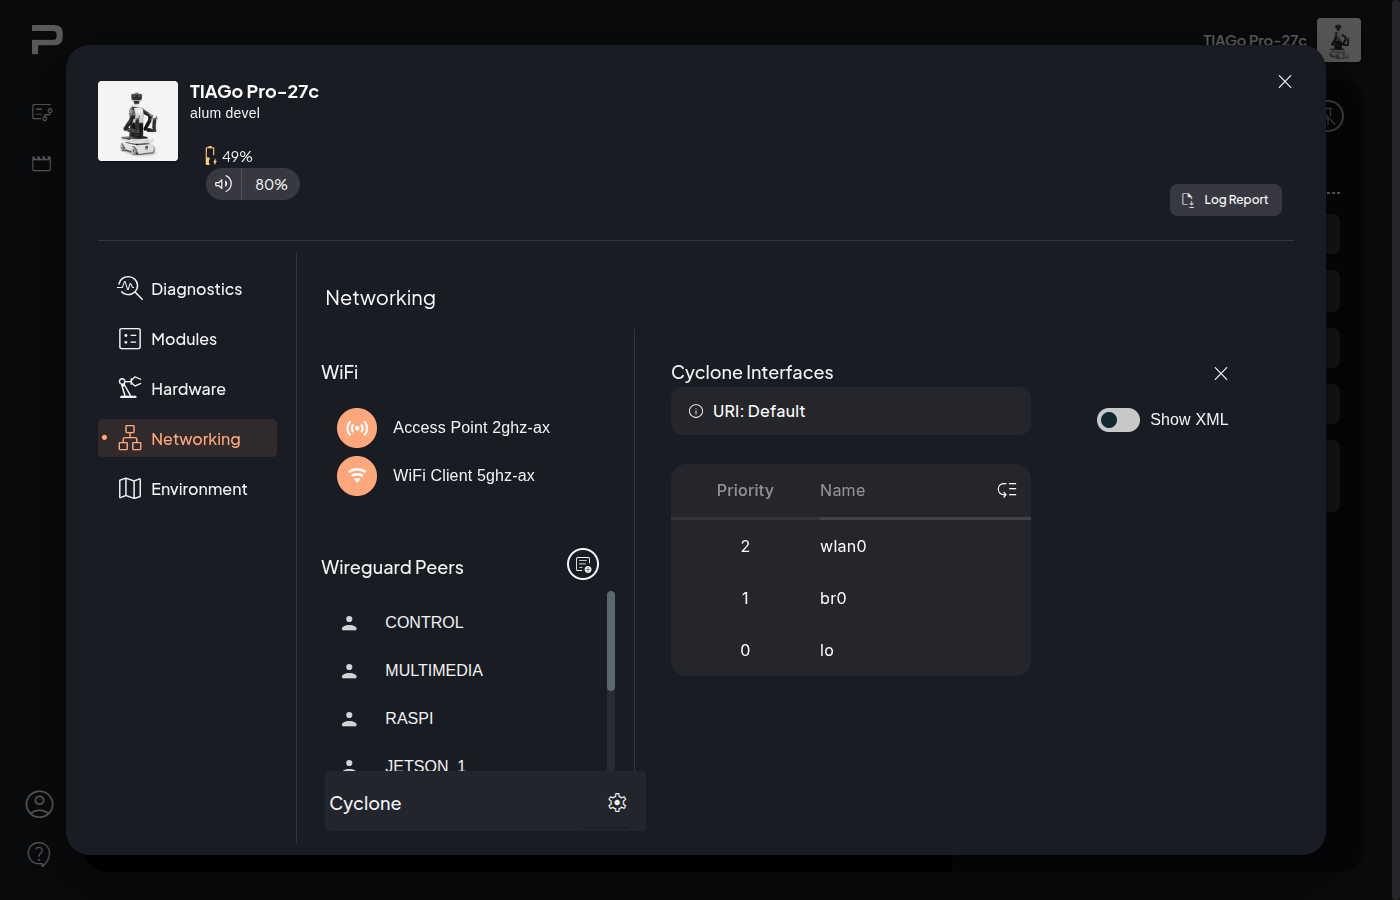Sort by Priority column header
Screen dimensions: 1400x900
[x=745, y=490]
